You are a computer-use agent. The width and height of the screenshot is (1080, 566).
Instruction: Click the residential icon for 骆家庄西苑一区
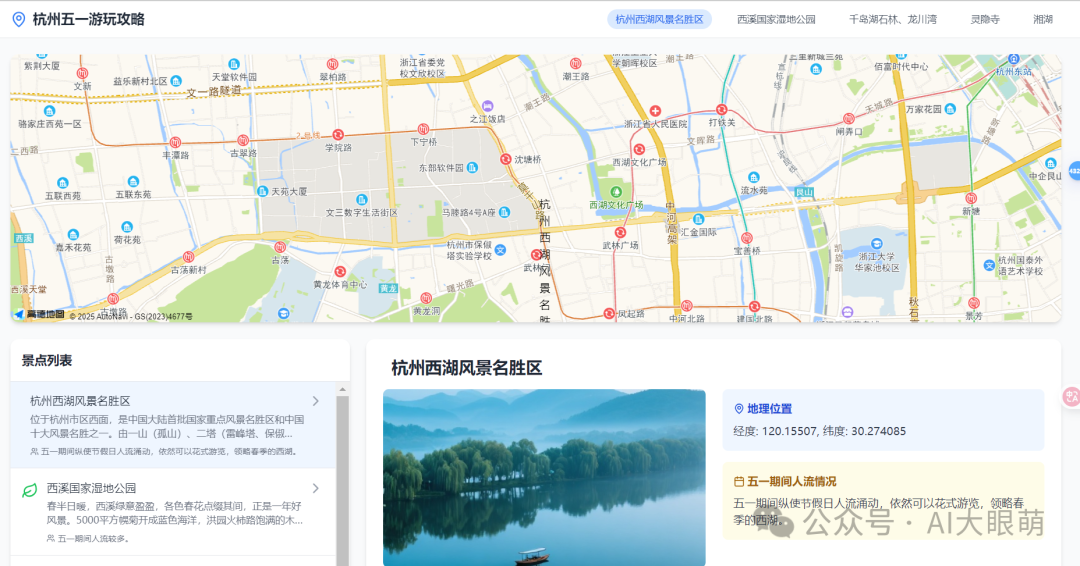(49, 111)
